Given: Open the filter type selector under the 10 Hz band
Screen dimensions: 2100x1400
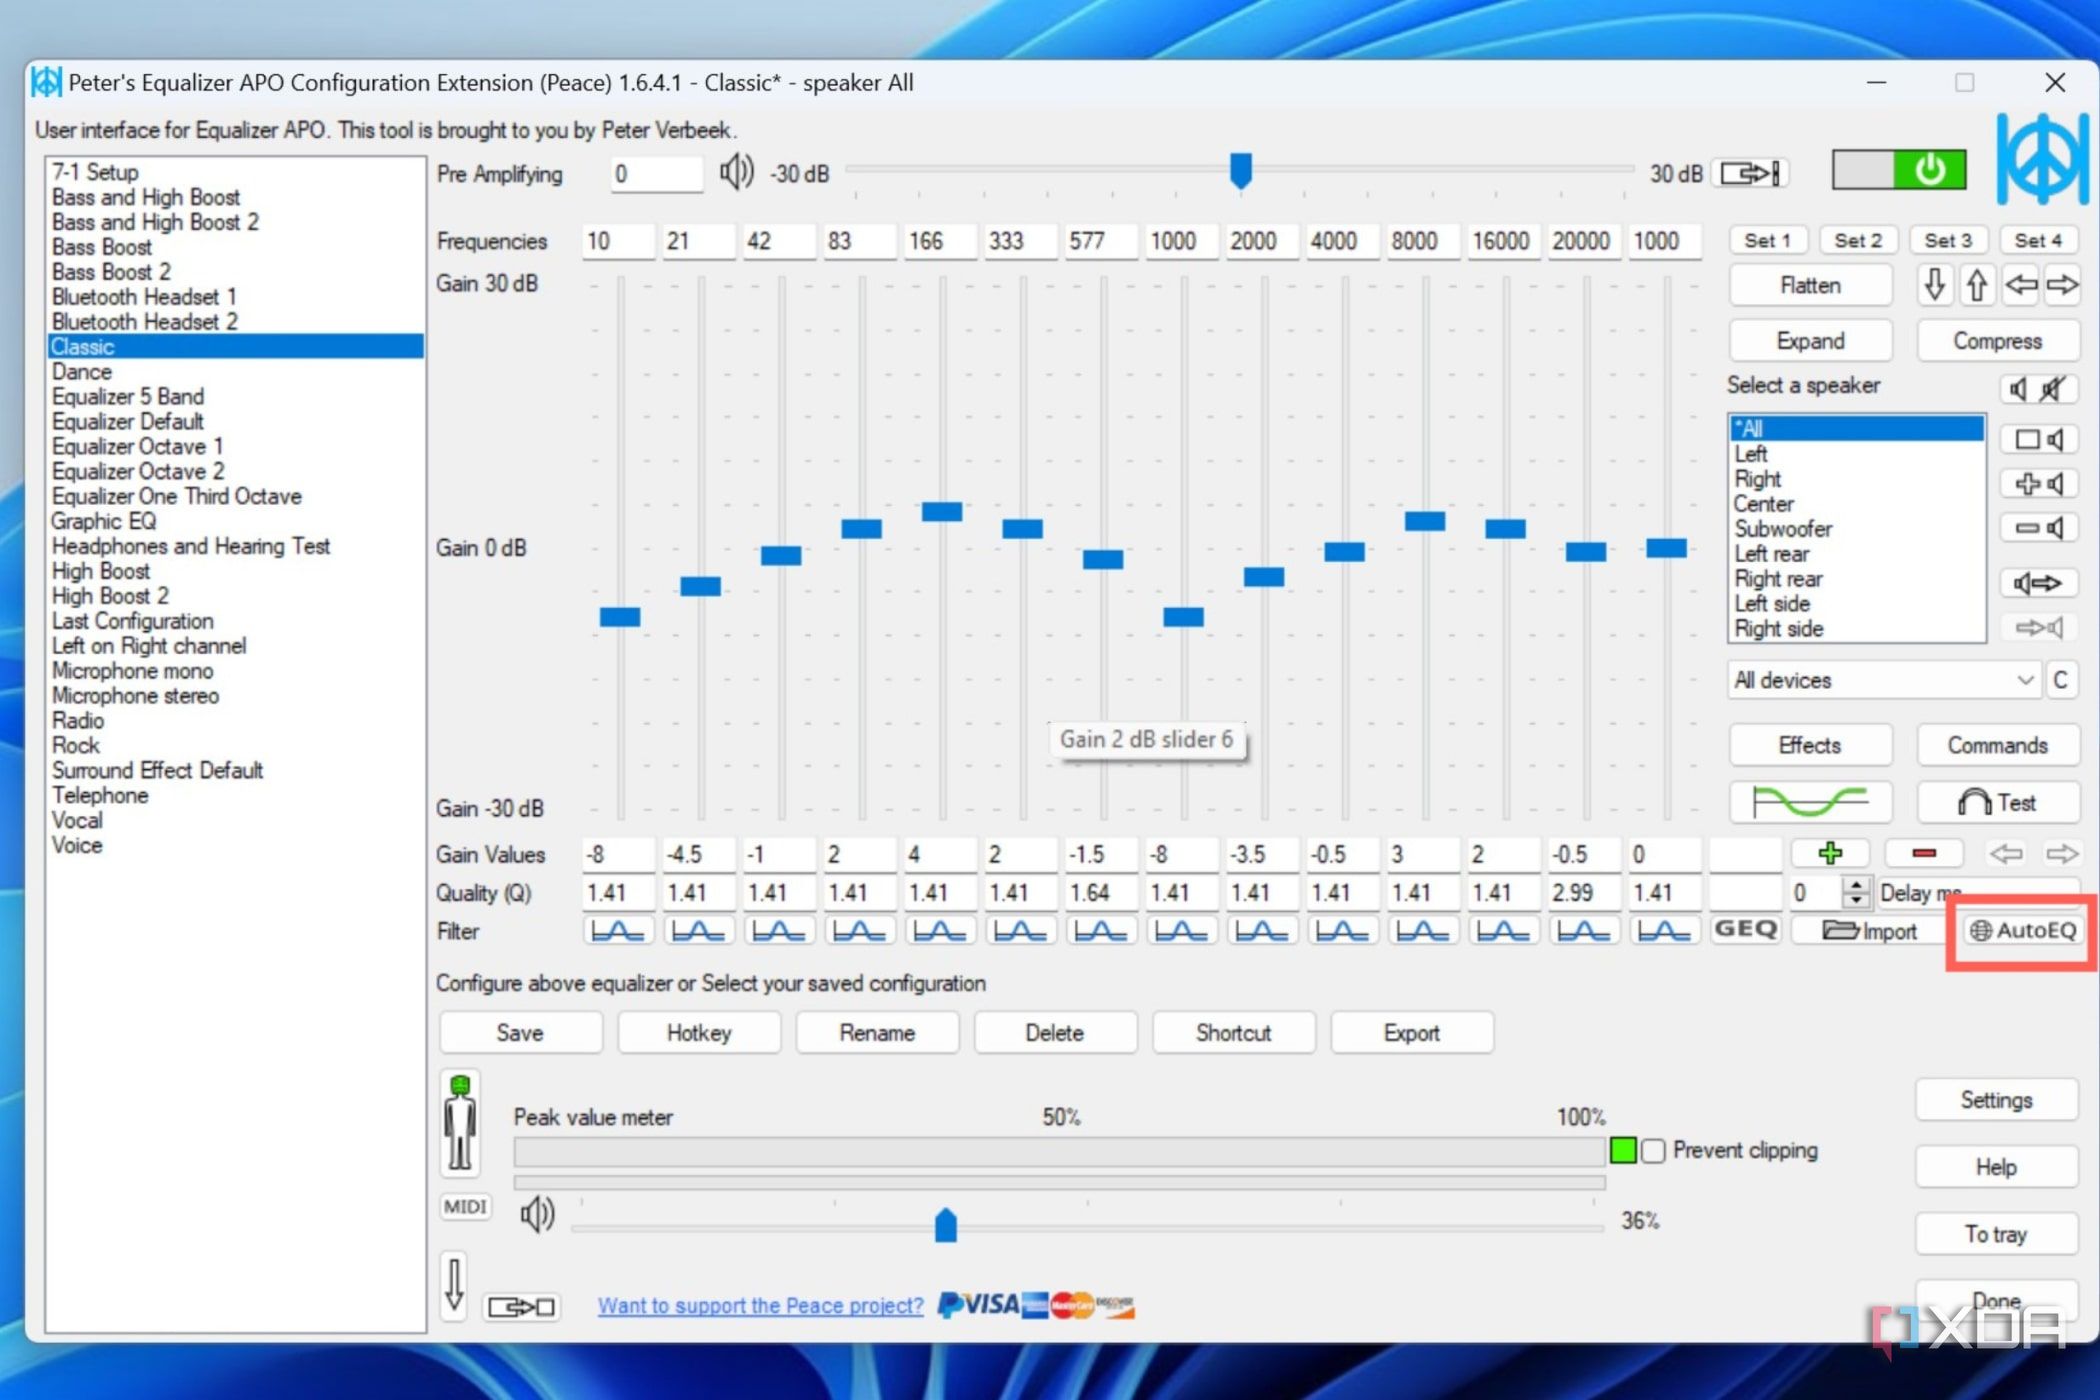Looking at the screenshot, I should coord(618,929).
